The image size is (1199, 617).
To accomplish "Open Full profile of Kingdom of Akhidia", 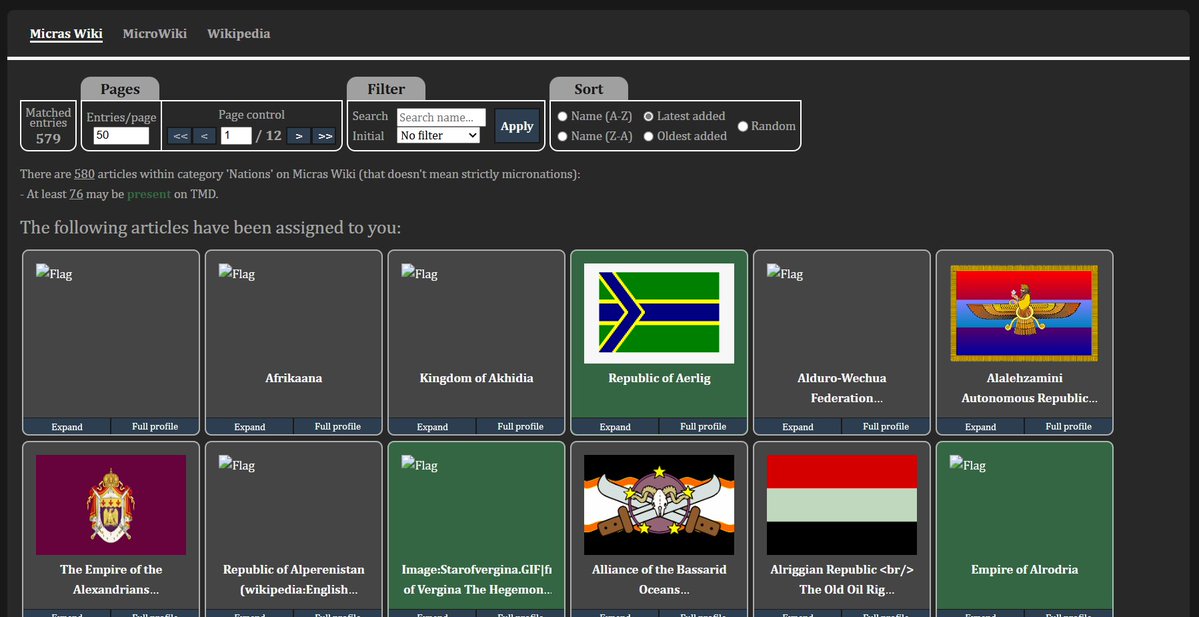I will (520, 426).
